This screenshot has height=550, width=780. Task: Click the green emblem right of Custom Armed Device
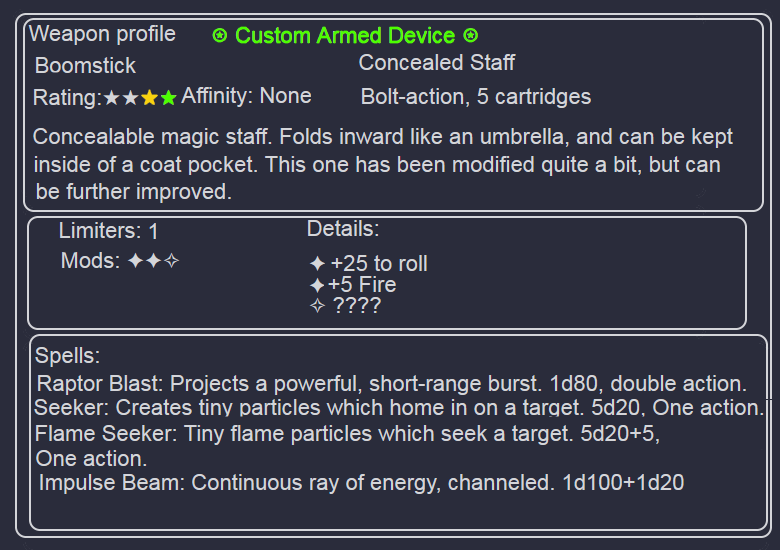click(x=471, y=35)
